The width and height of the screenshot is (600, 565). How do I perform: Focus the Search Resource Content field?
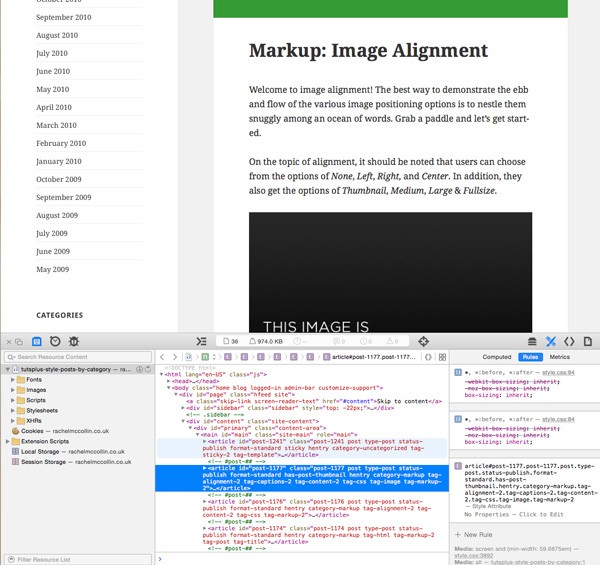[x=78, y=357]
